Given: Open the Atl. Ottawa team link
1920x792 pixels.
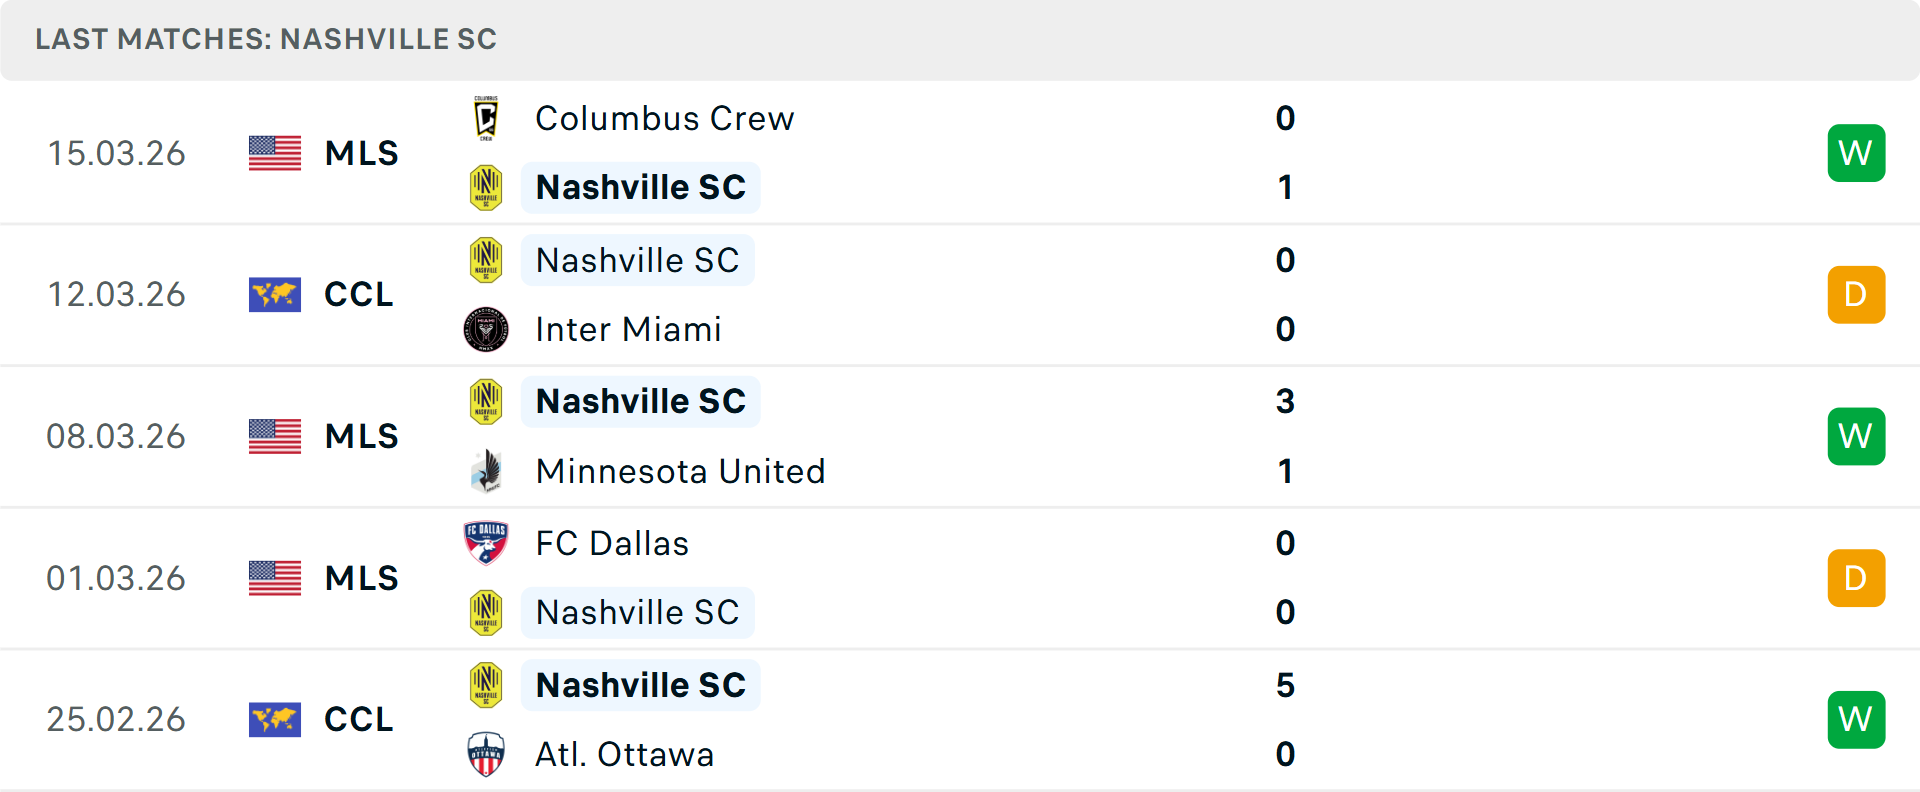Looking at the screenshot, I should pos(624,754).
